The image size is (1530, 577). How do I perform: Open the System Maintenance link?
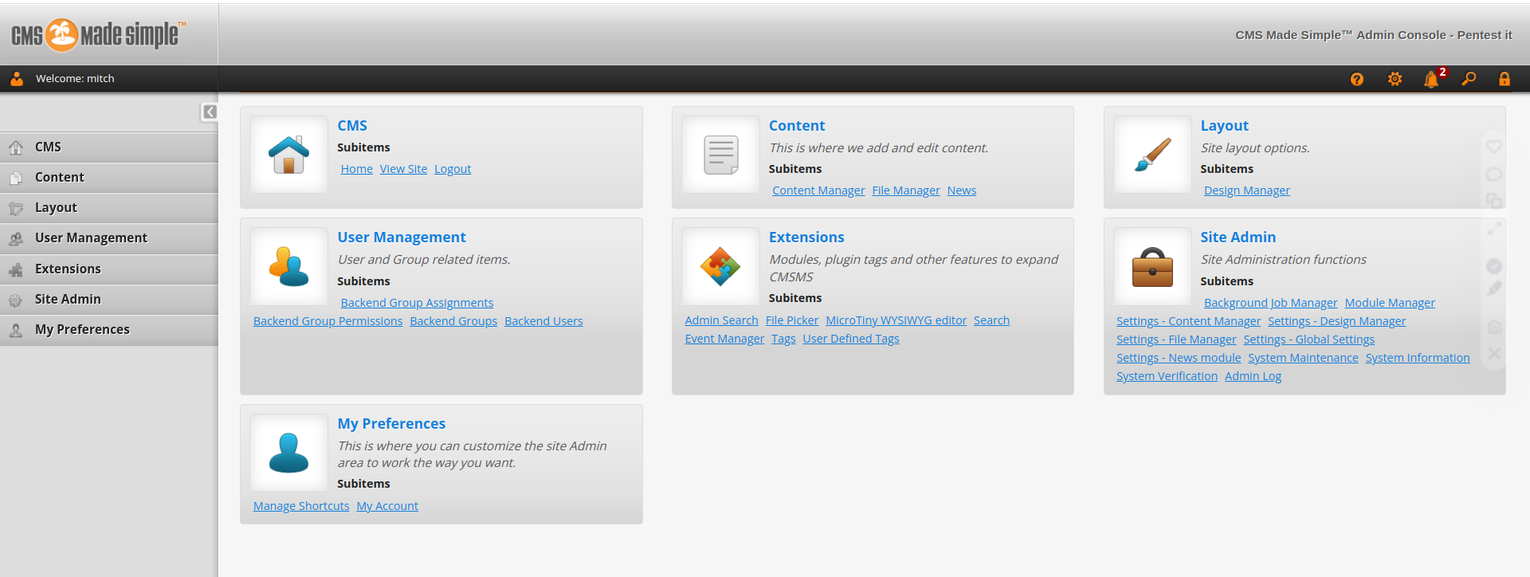(x=1303, y=358)
